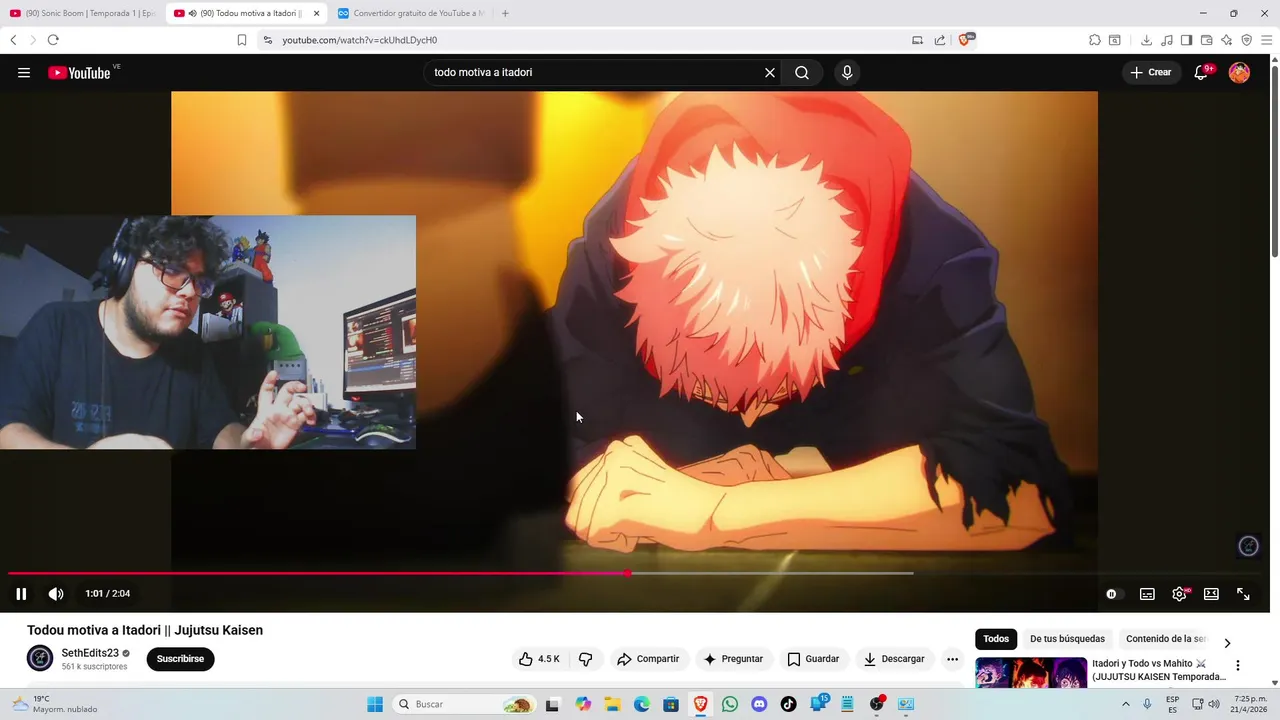Toggle theater mode

[x=1211, y=594]
